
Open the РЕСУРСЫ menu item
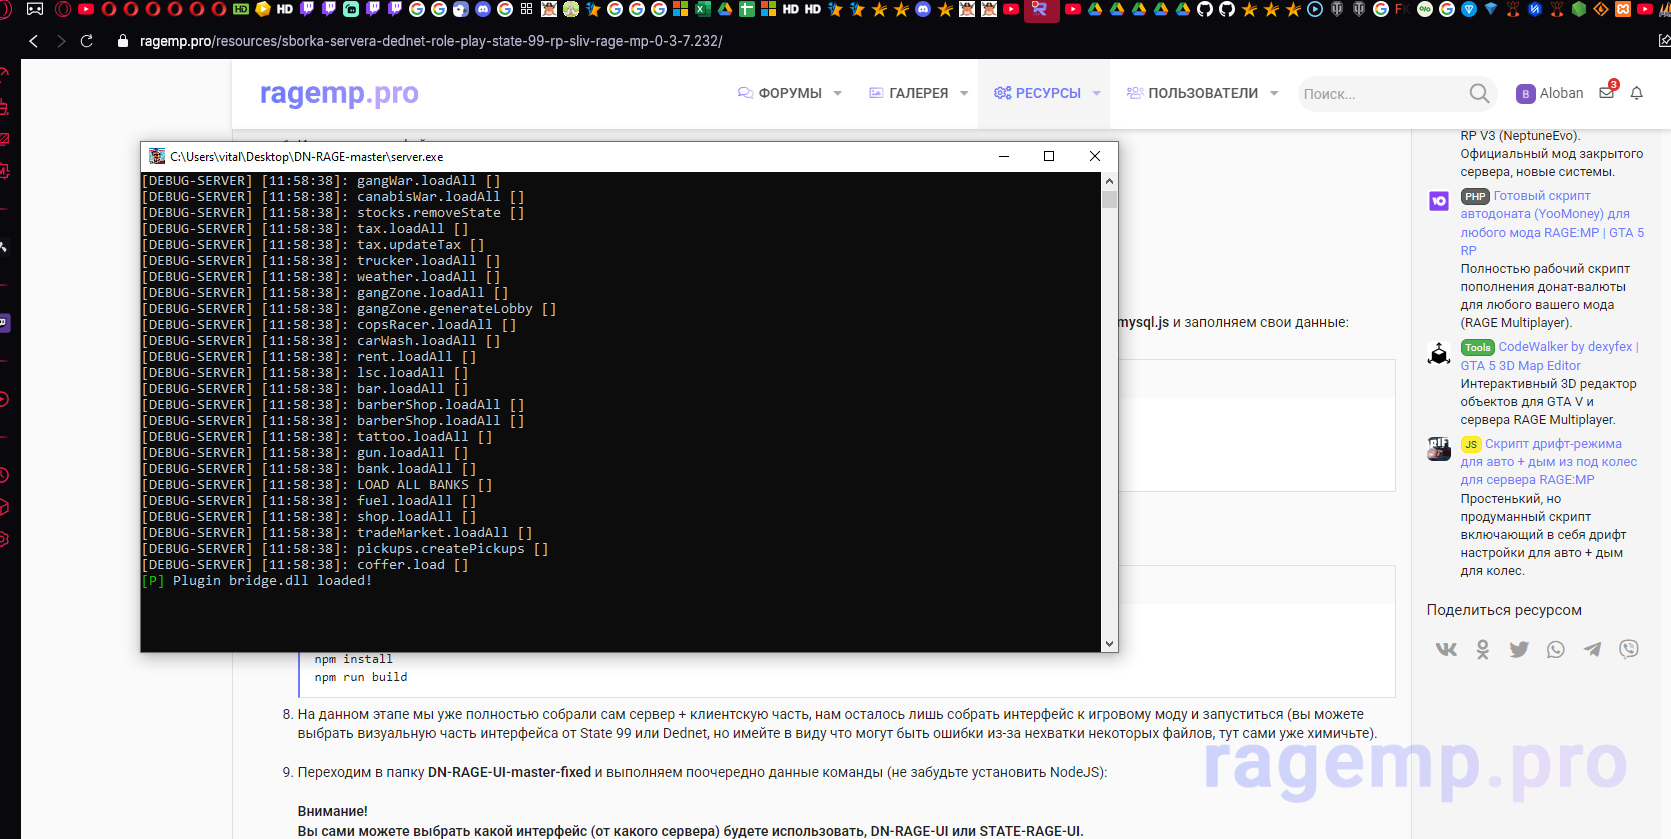tap(1047, 93)
